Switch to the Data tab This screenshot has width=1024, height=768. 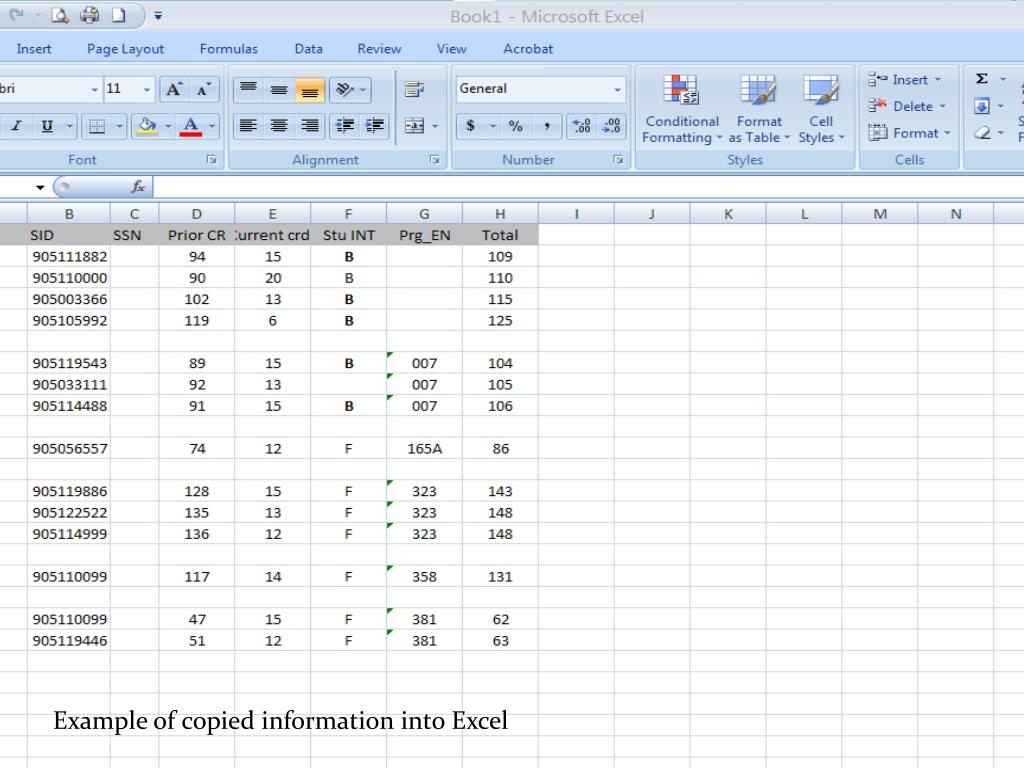coord(308,49)
